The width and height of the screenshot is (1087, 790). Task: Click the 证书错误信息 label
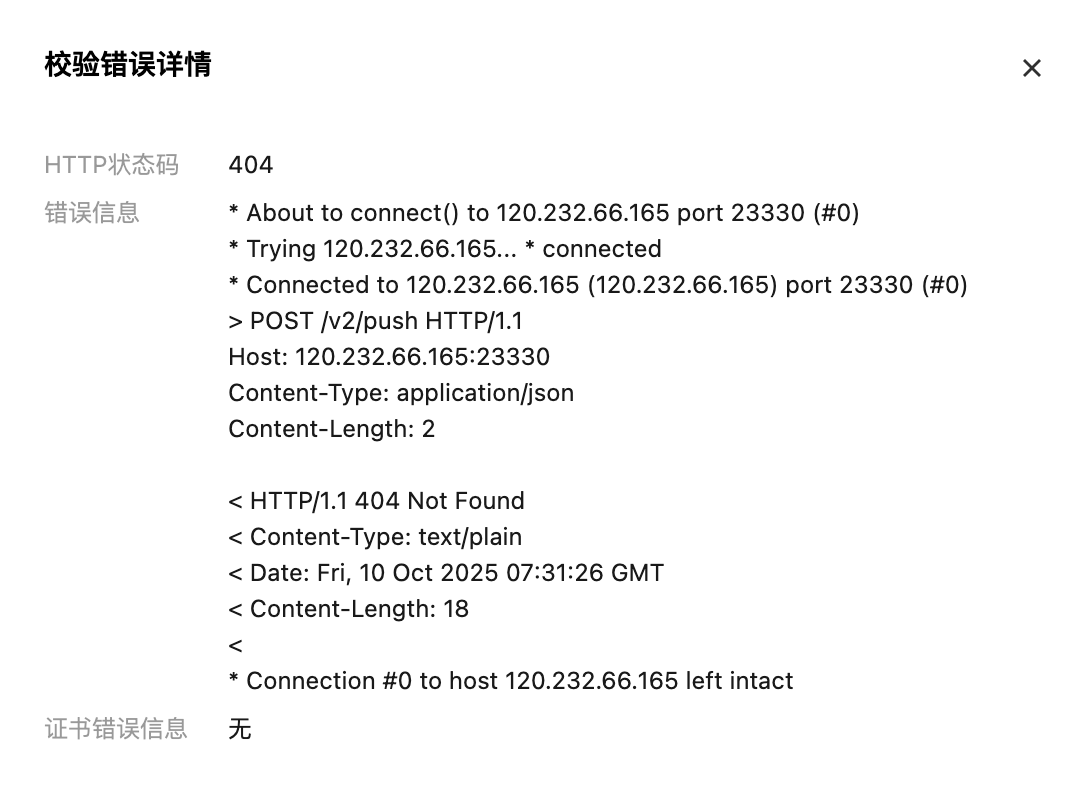pos(116,729)
